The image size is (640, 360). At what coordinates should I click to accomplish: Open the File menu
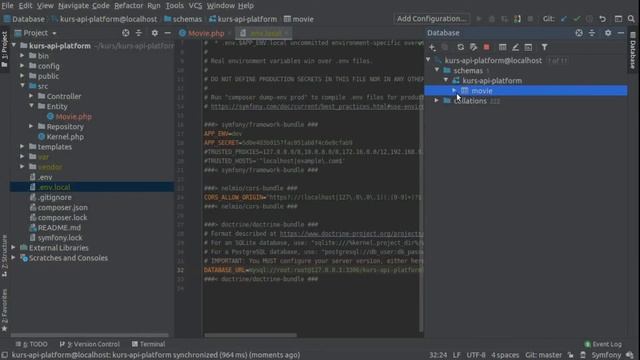7,6
